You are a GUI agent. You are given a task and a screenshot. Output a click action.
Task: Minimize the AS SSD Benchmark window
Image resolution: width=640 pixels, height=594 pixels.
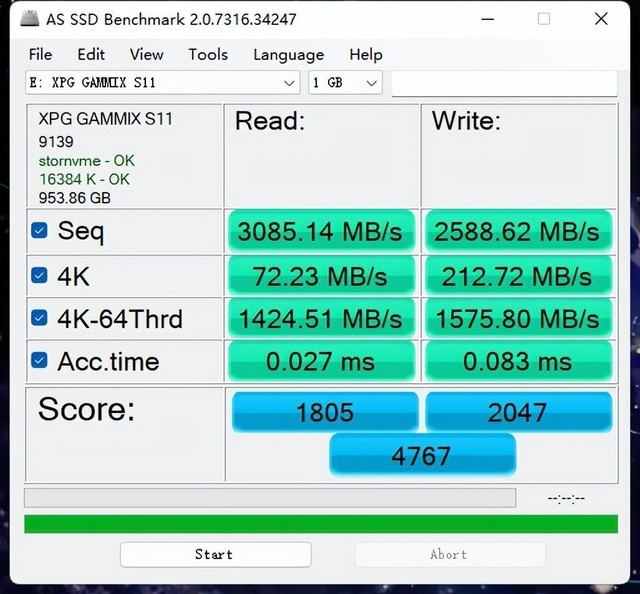[x=488, y=19]
